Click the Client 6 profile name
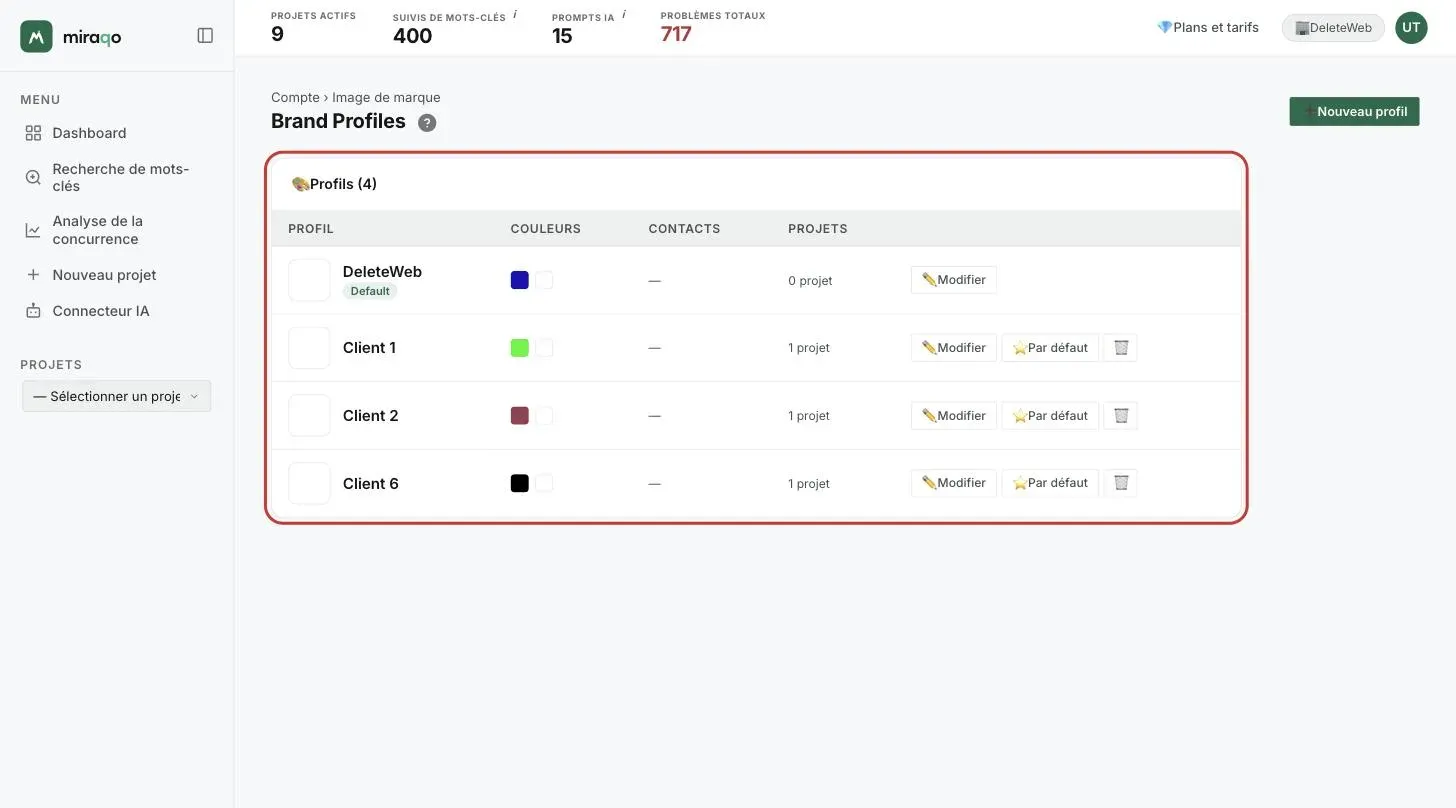The width and height of the screenshot is (1456, 808). 371,484
